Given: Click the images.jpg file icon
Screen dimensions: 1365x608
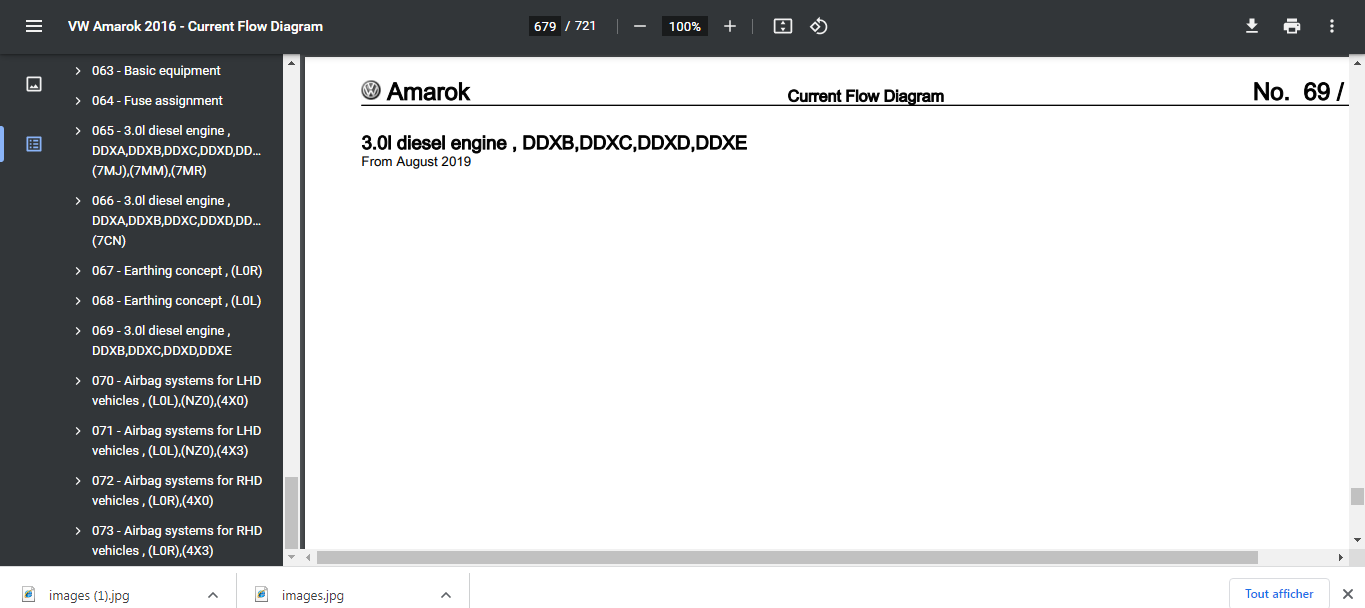Looking at the screenshot, I should click(x=262, y=594).
